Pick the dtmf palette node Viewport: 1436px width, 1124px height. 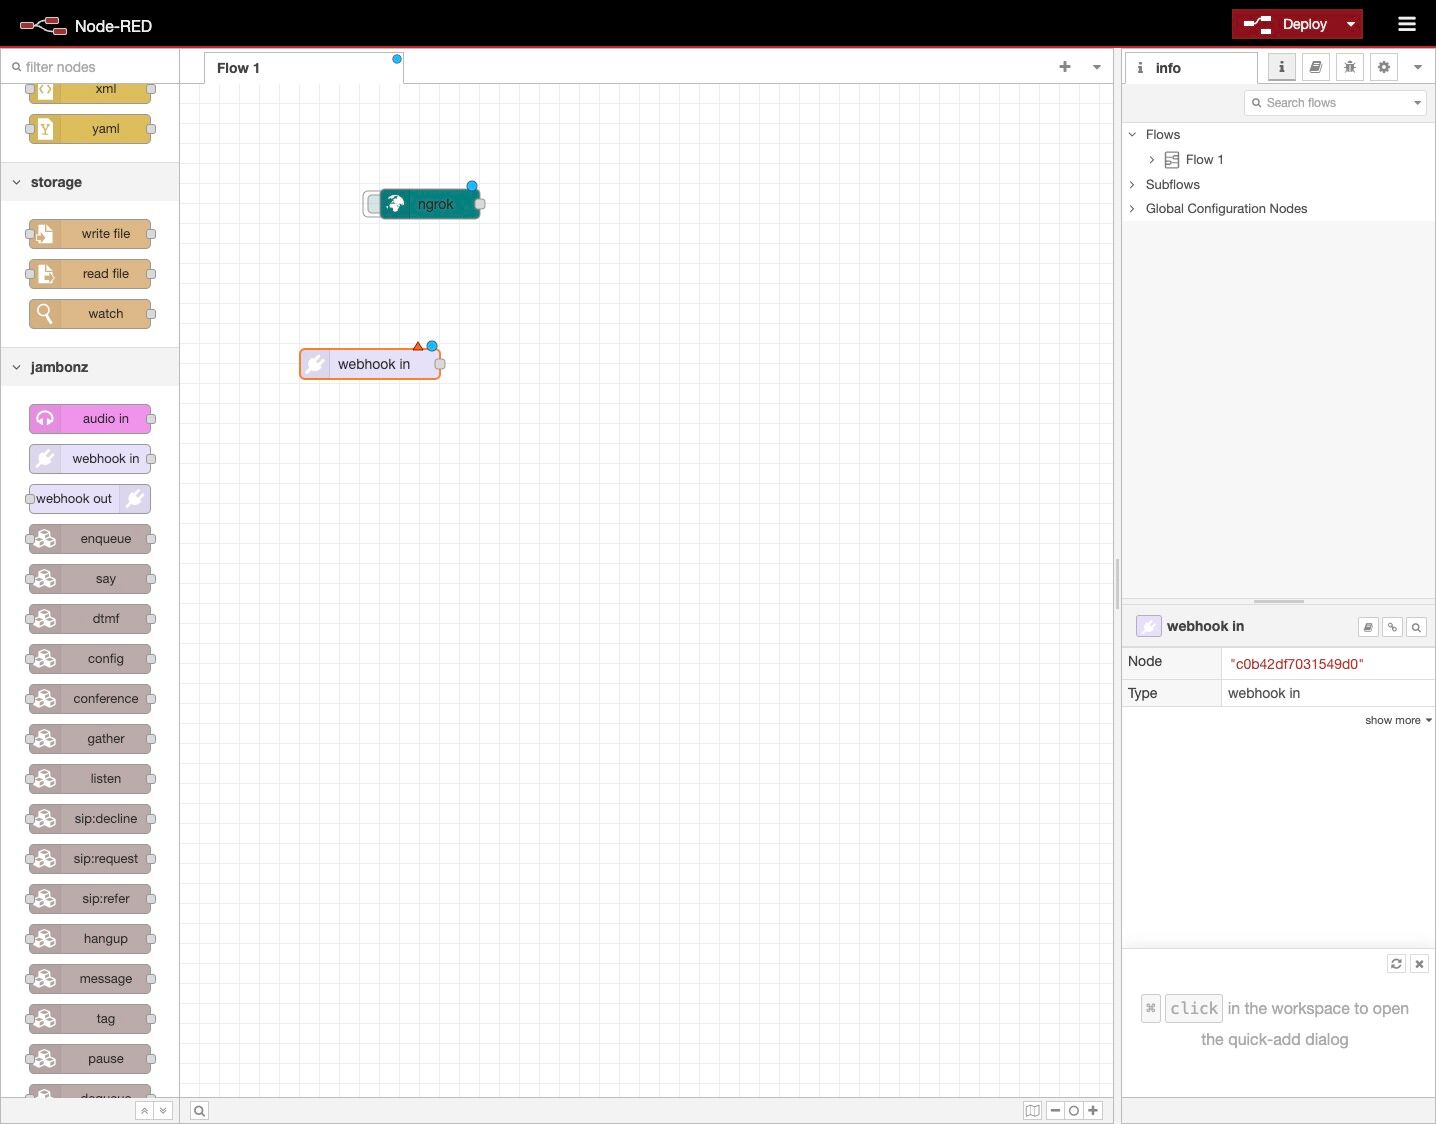click(90, 619)
